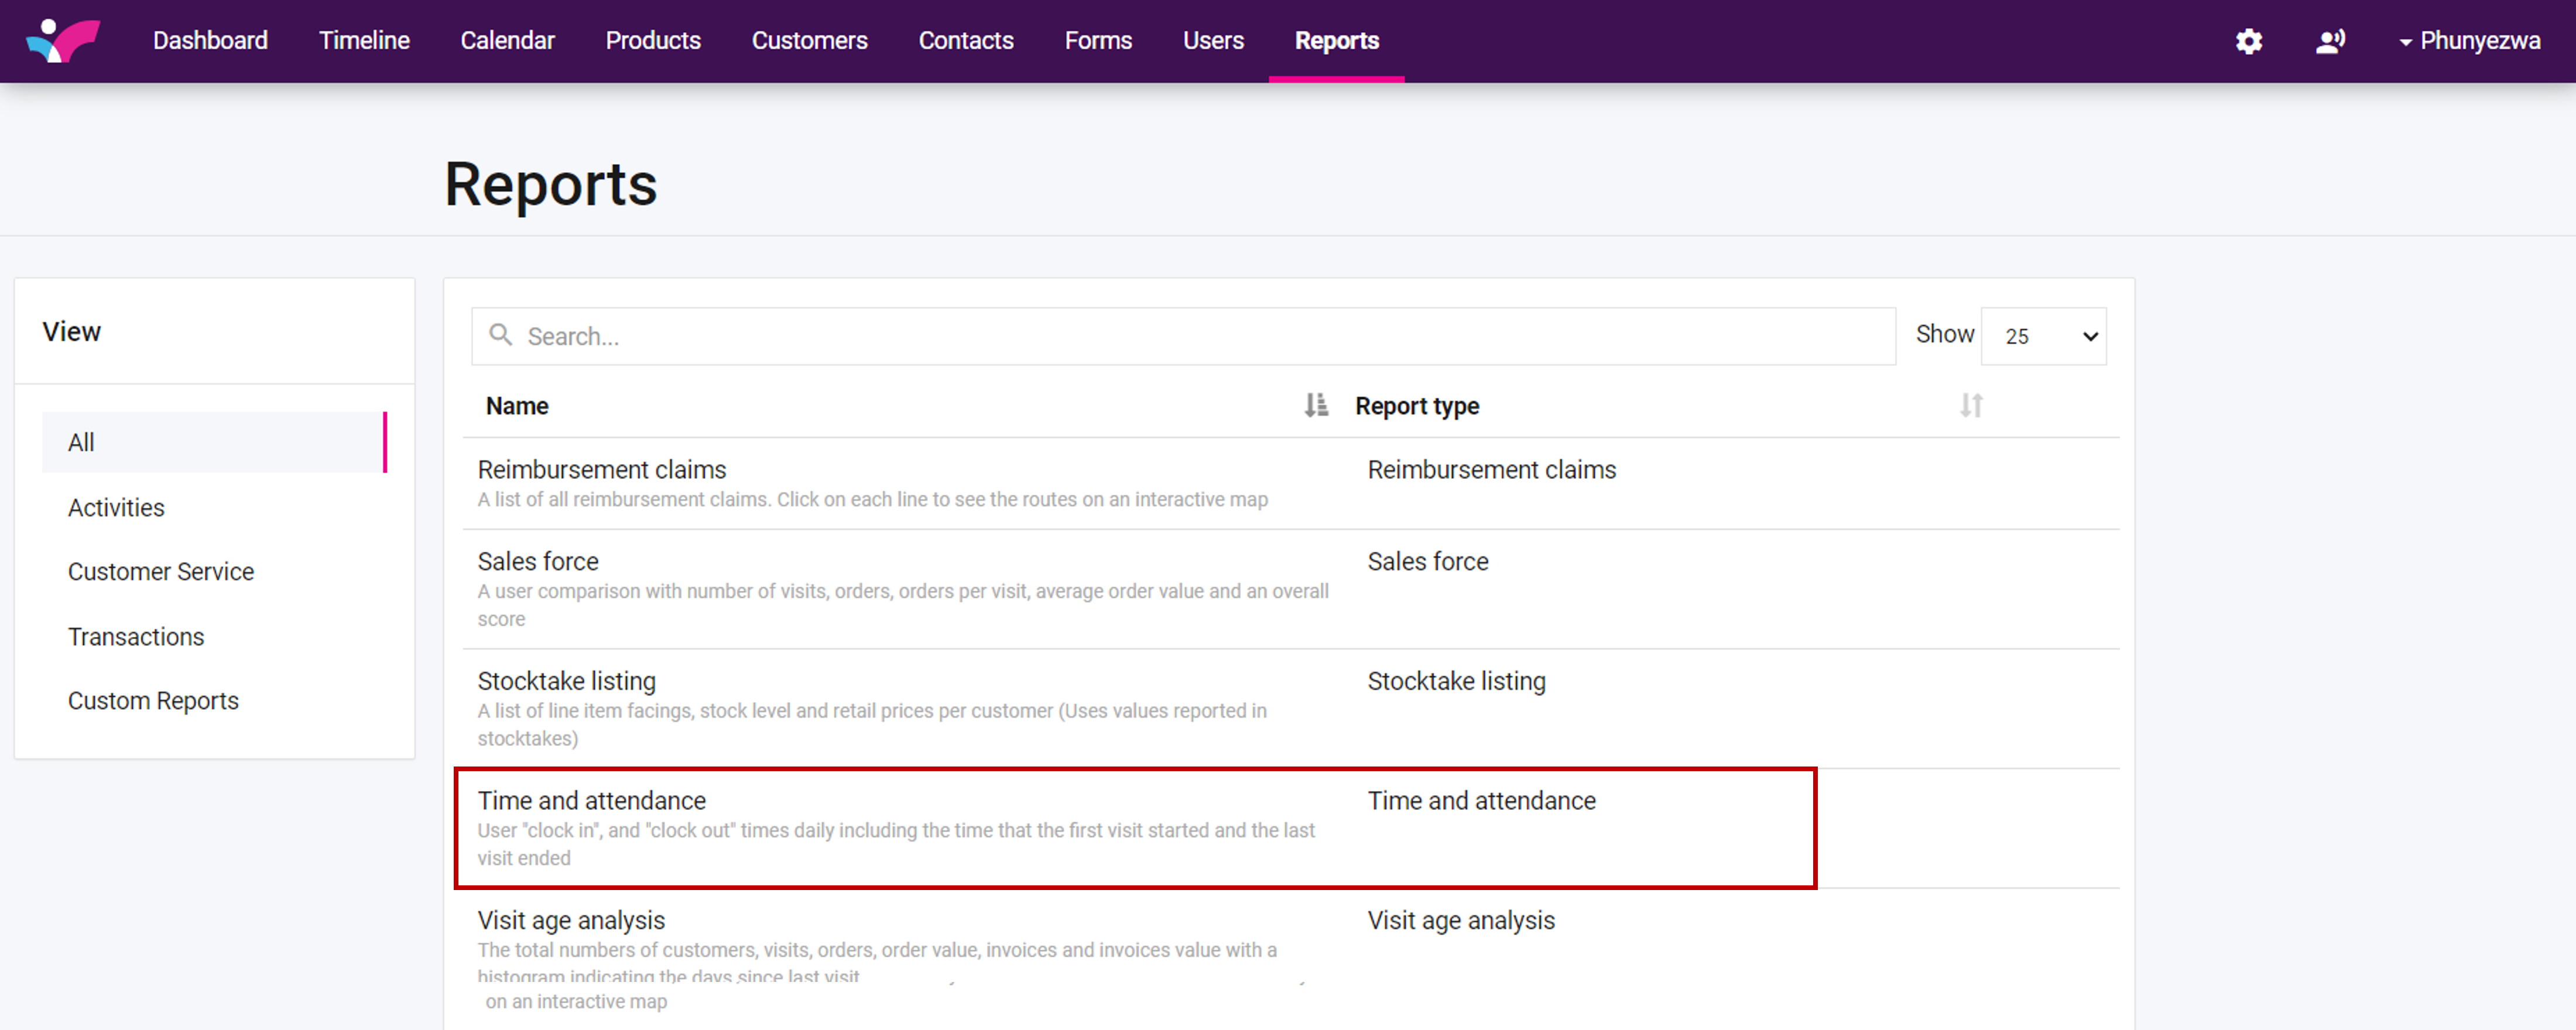Click the search magnifier icon
The height and width of the screenshot is (1030, 2576).
point(501,335)
